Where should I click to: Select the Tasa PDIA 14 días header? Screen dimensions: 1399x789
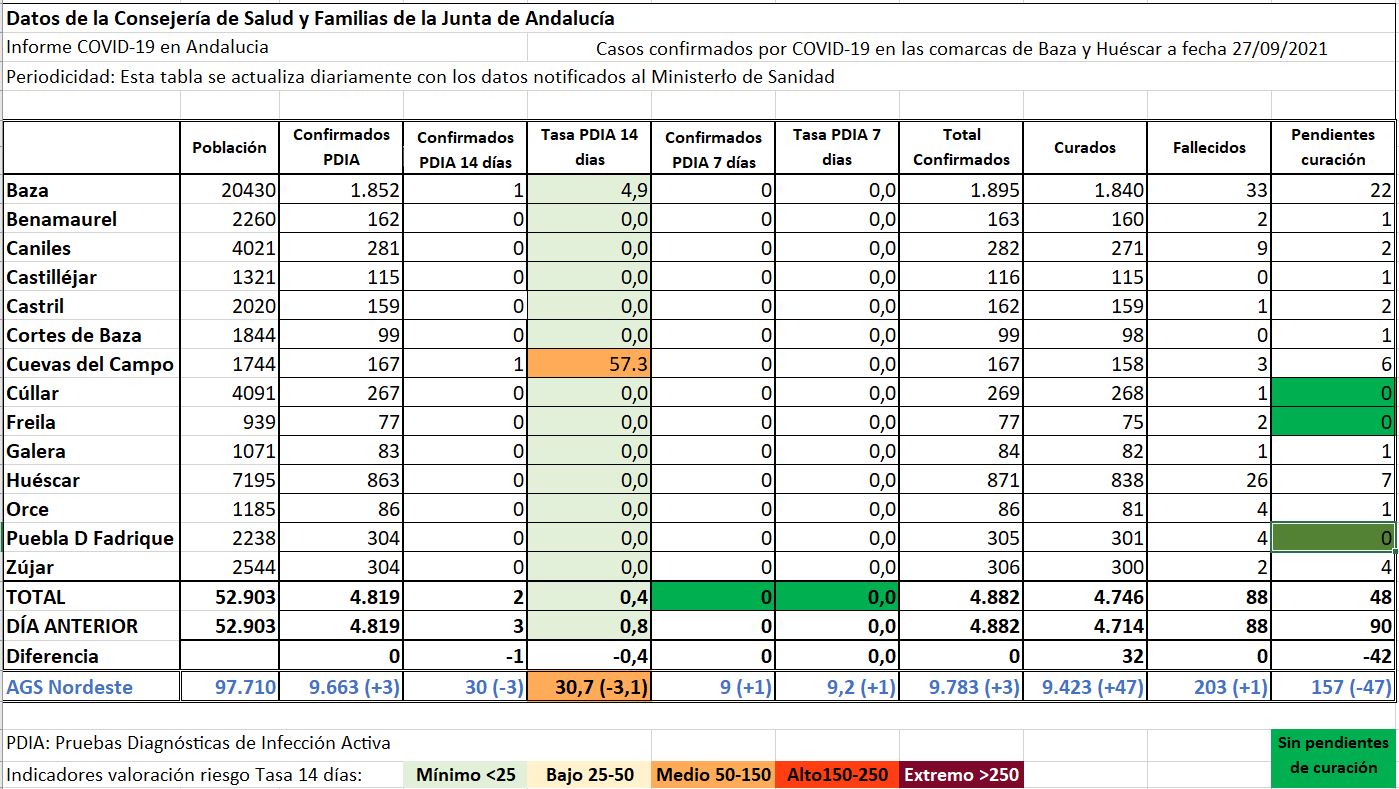tap(588, 147)
